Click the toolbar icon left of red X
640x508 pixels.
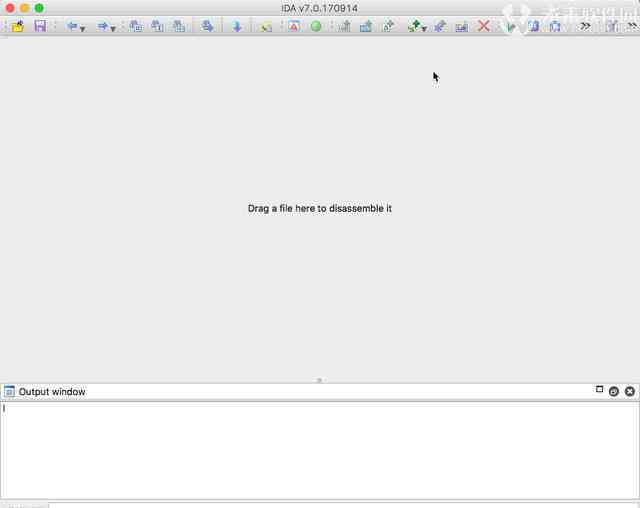462,27
